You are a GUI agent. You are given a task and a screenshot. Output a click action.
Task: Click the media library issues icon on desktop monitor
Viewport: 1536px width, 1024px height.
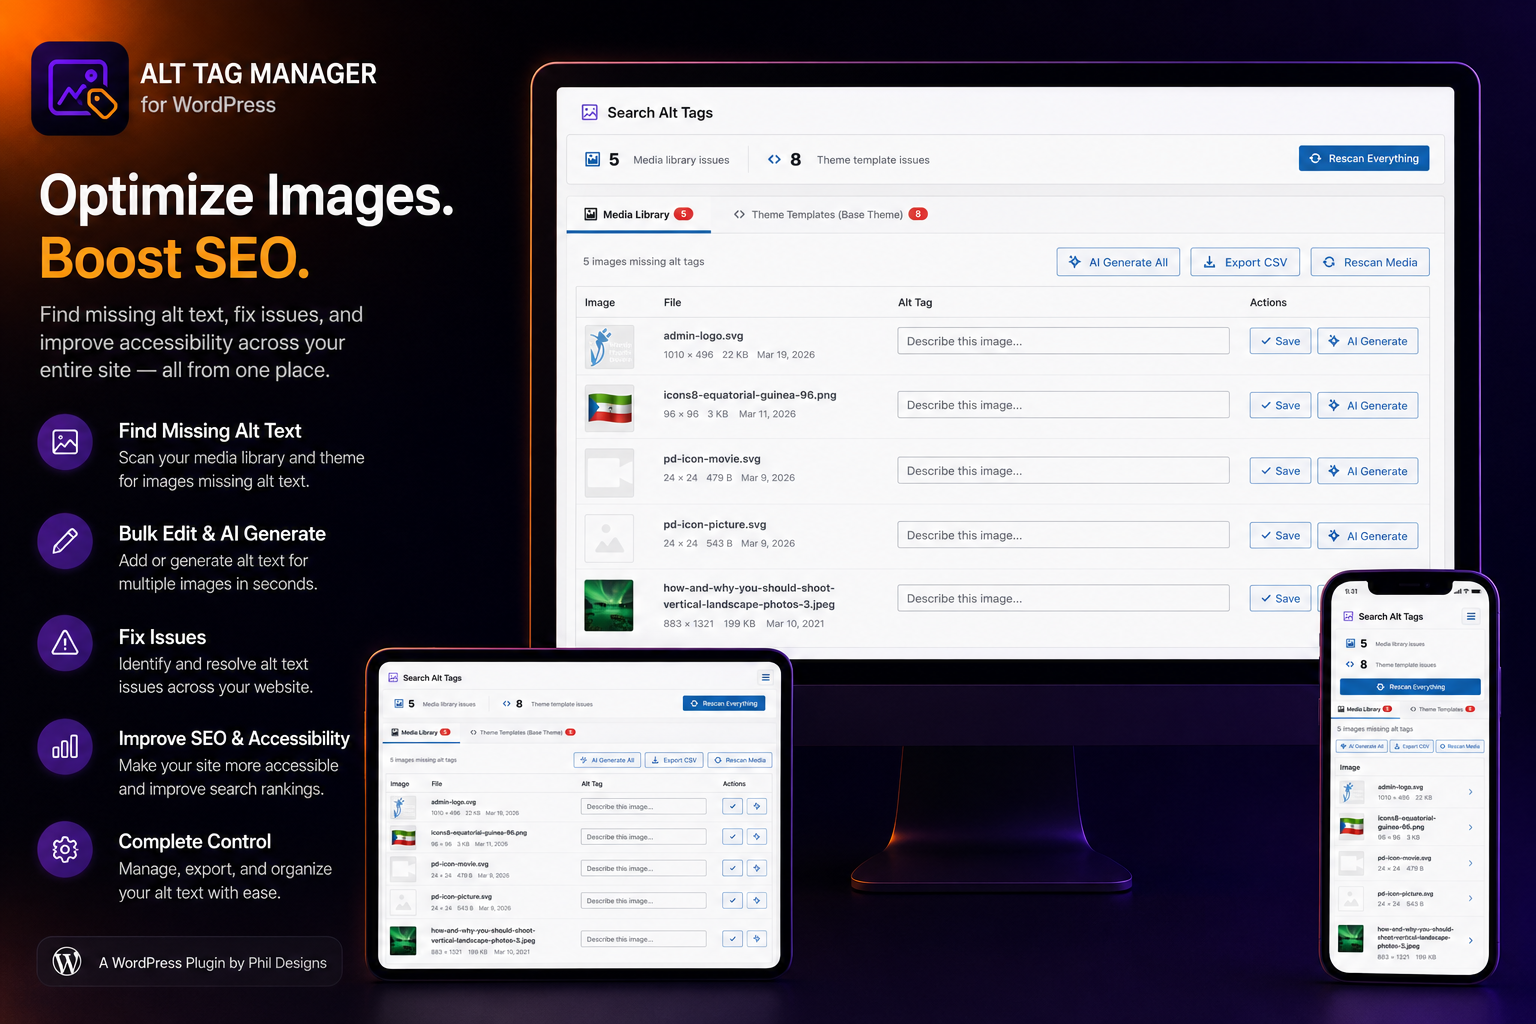593,159
